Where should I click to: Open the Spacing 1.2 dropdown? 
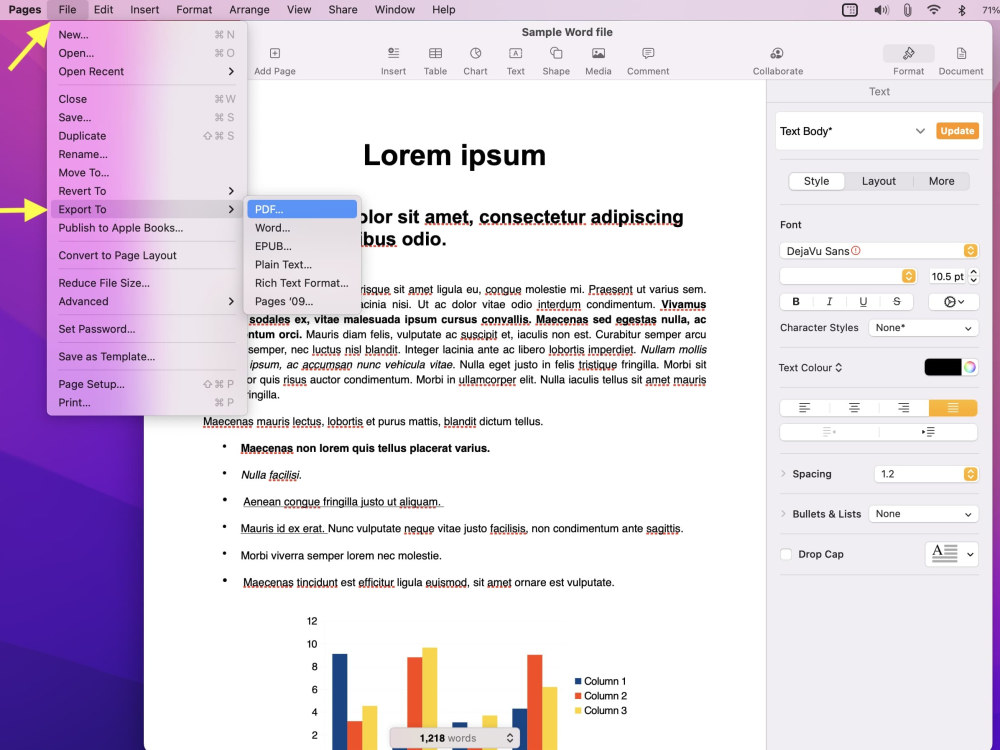click(926, 474)
